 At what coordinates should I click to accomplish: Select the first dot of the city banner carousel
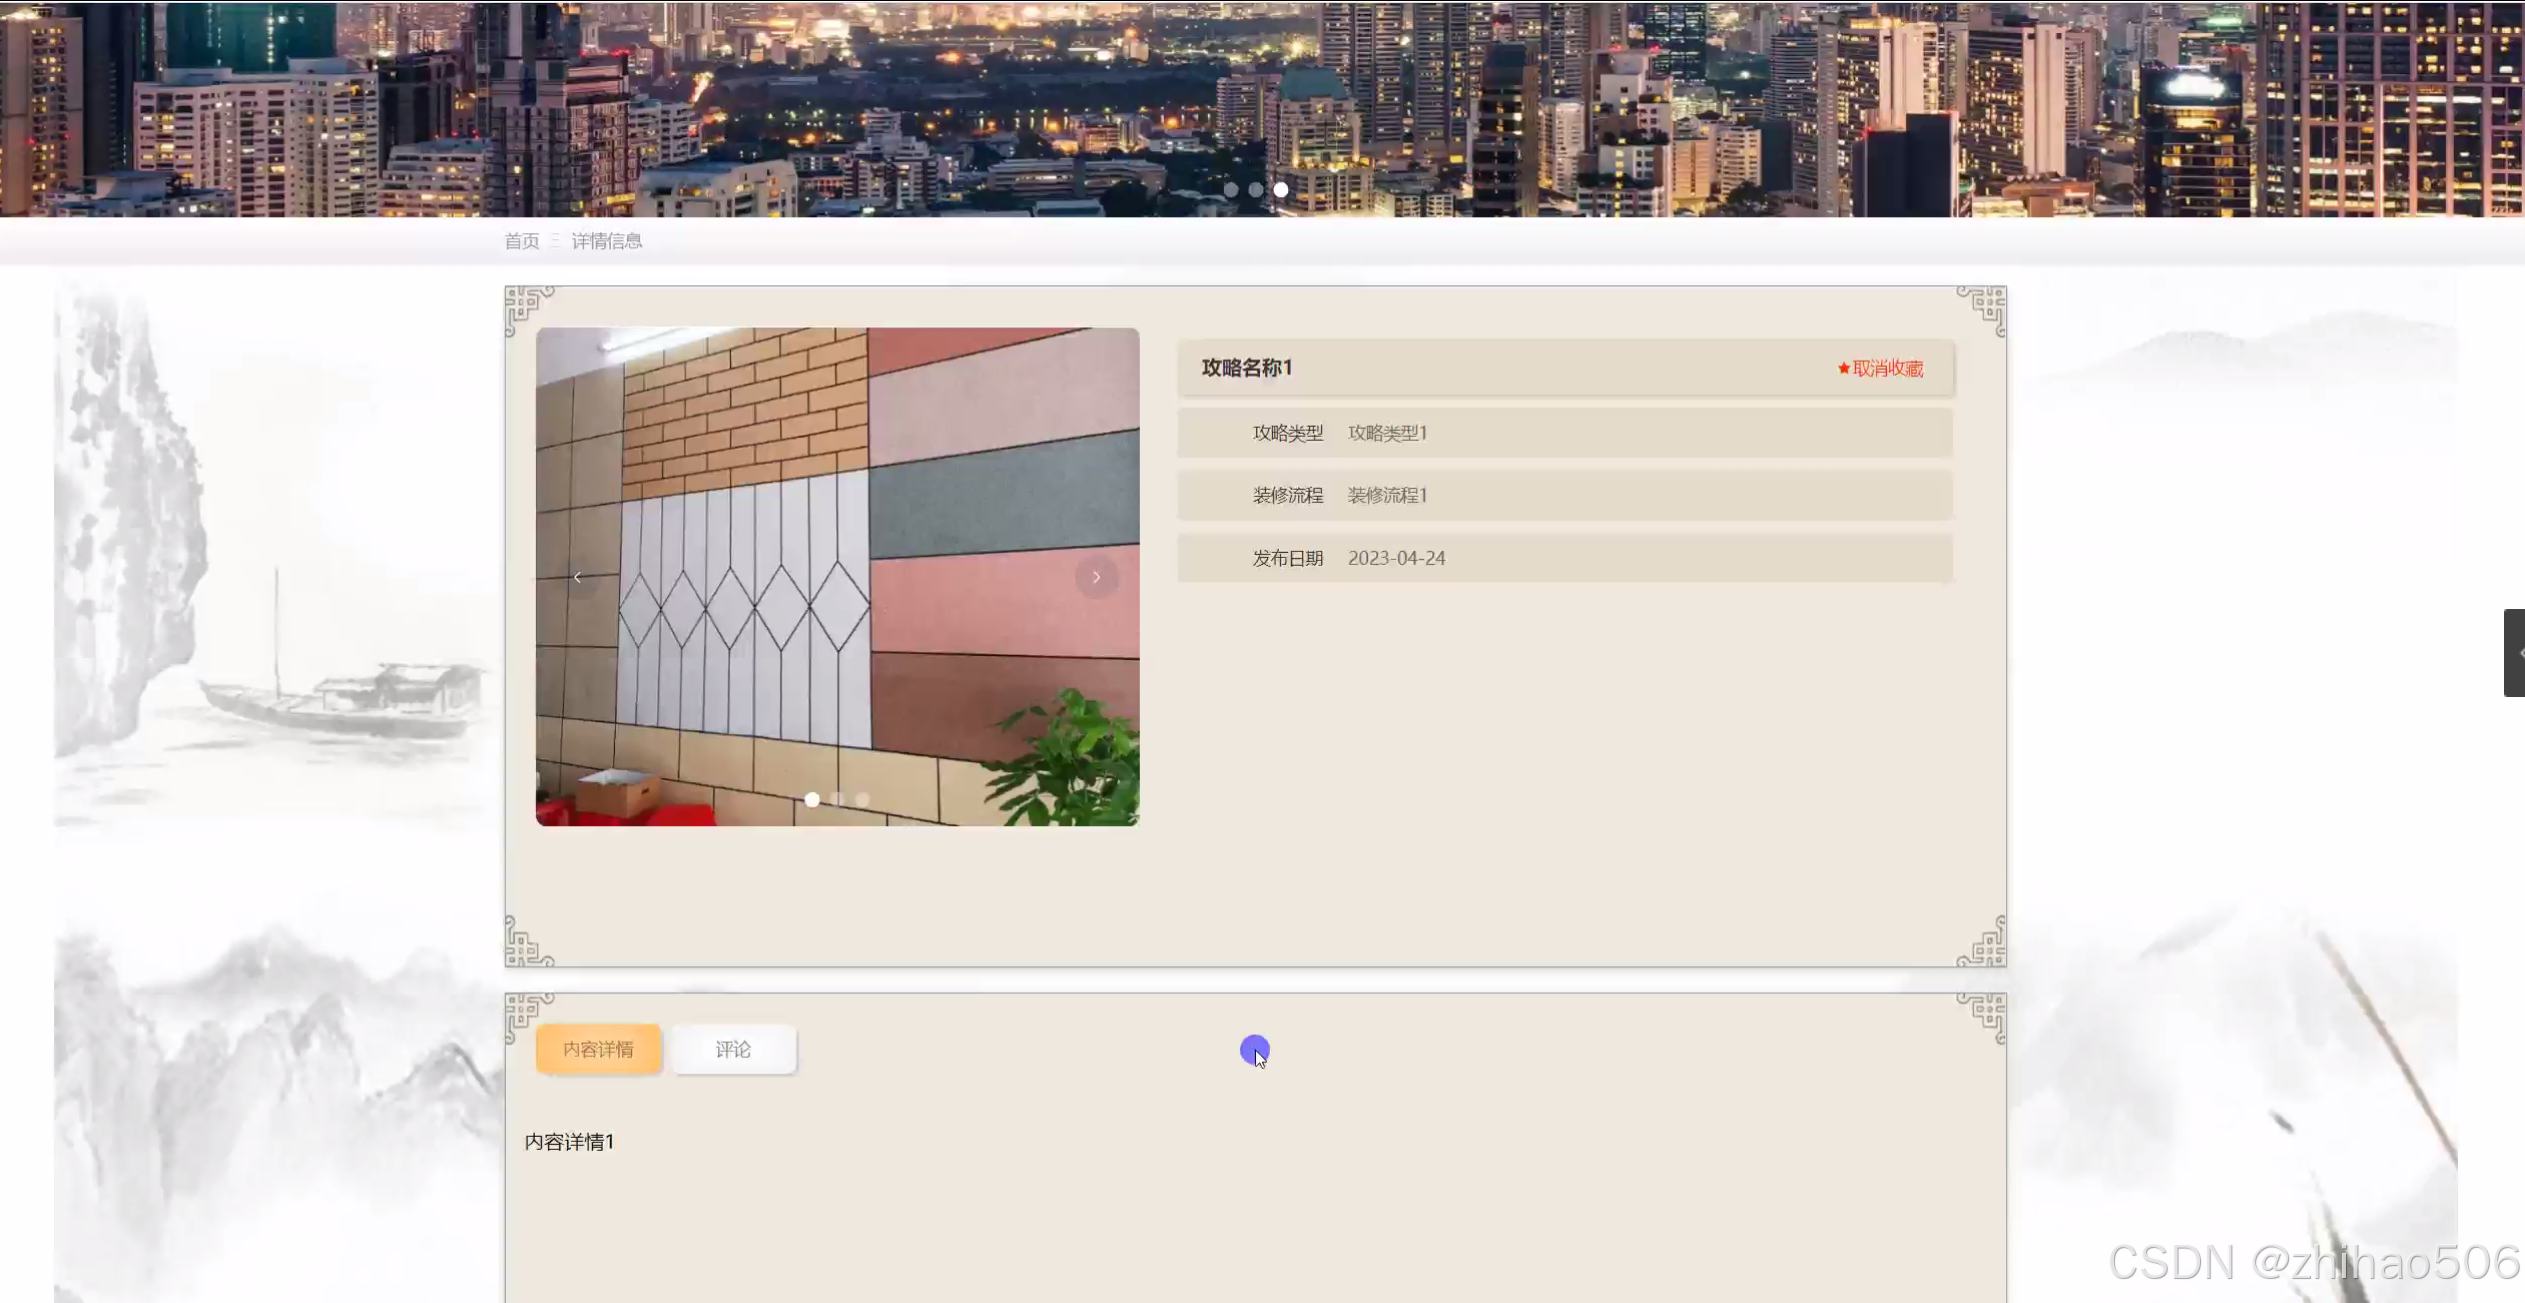point(1231,190)
